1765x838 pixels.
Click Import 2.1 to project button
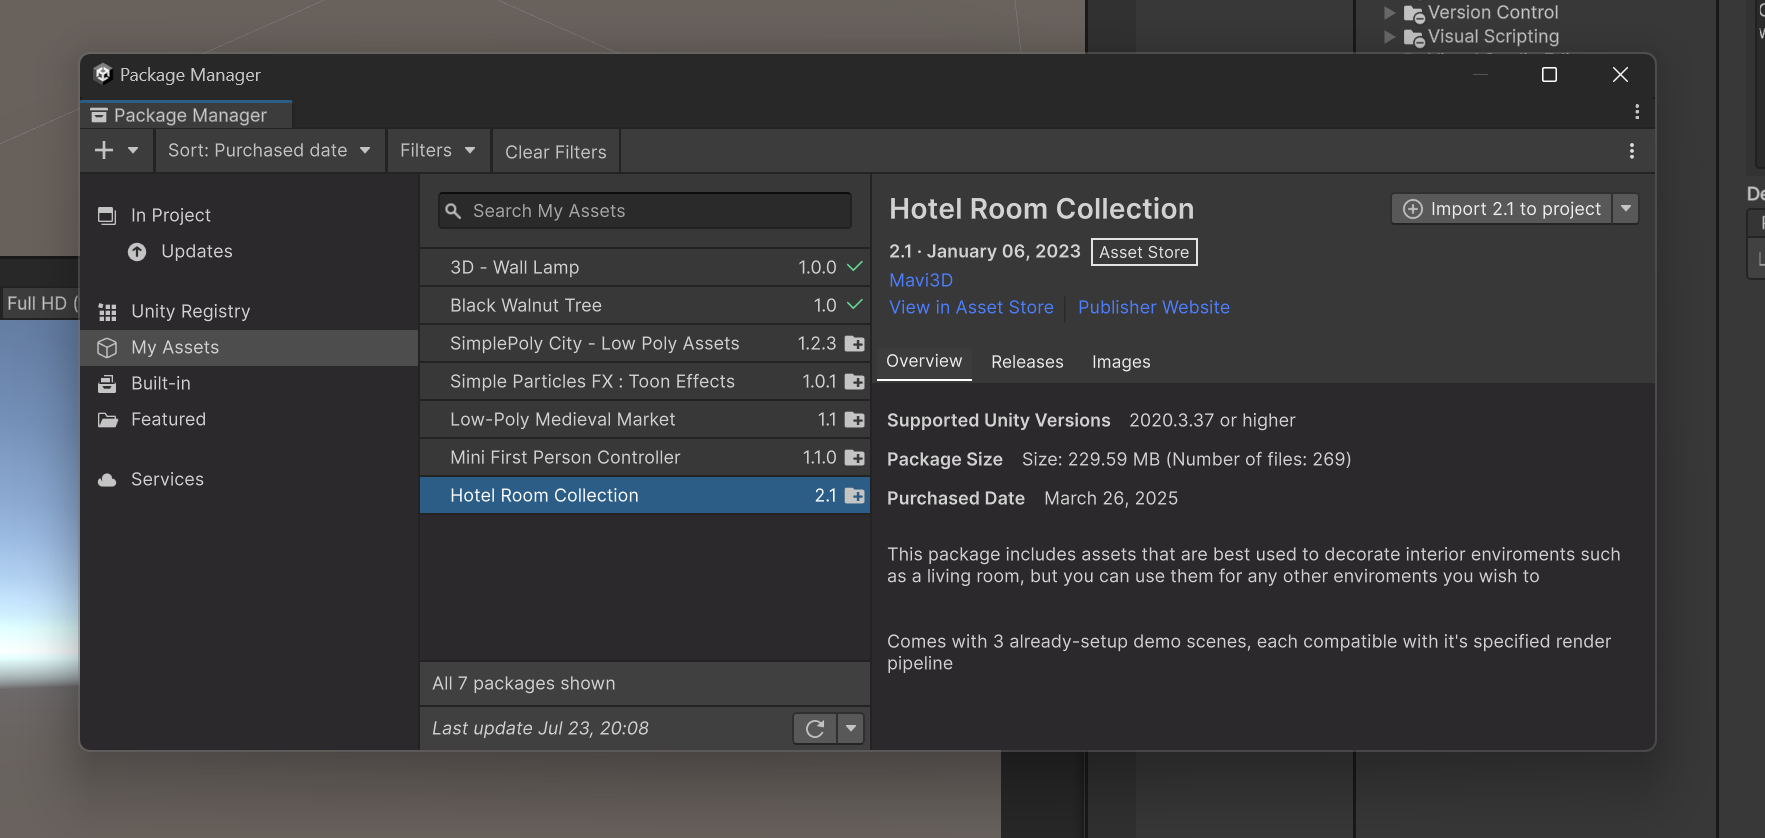point(1502,209)
